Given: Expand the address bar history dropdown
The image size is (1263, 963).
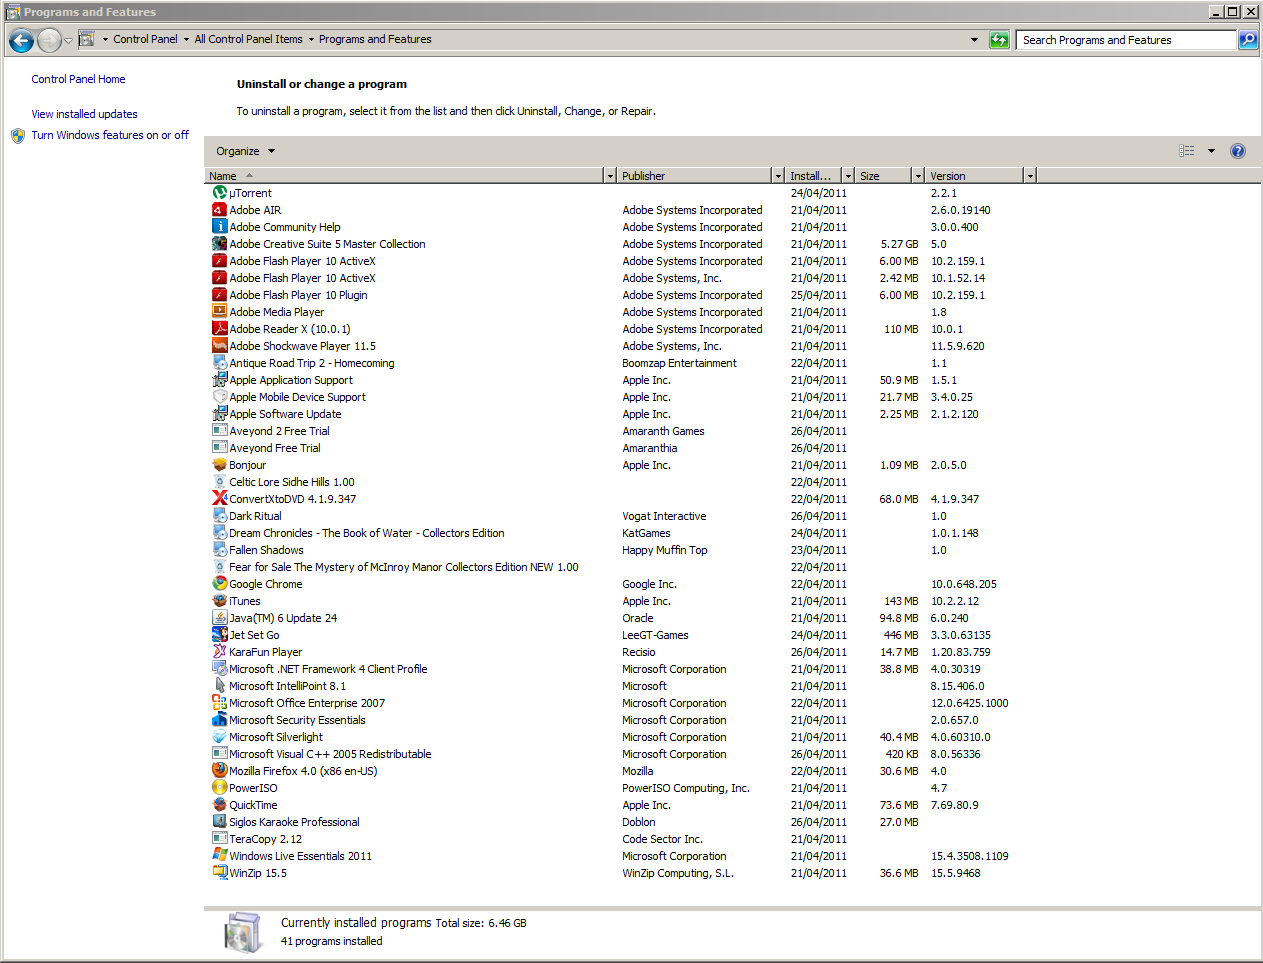Looking at the screenshot, I should click(975, 40).
